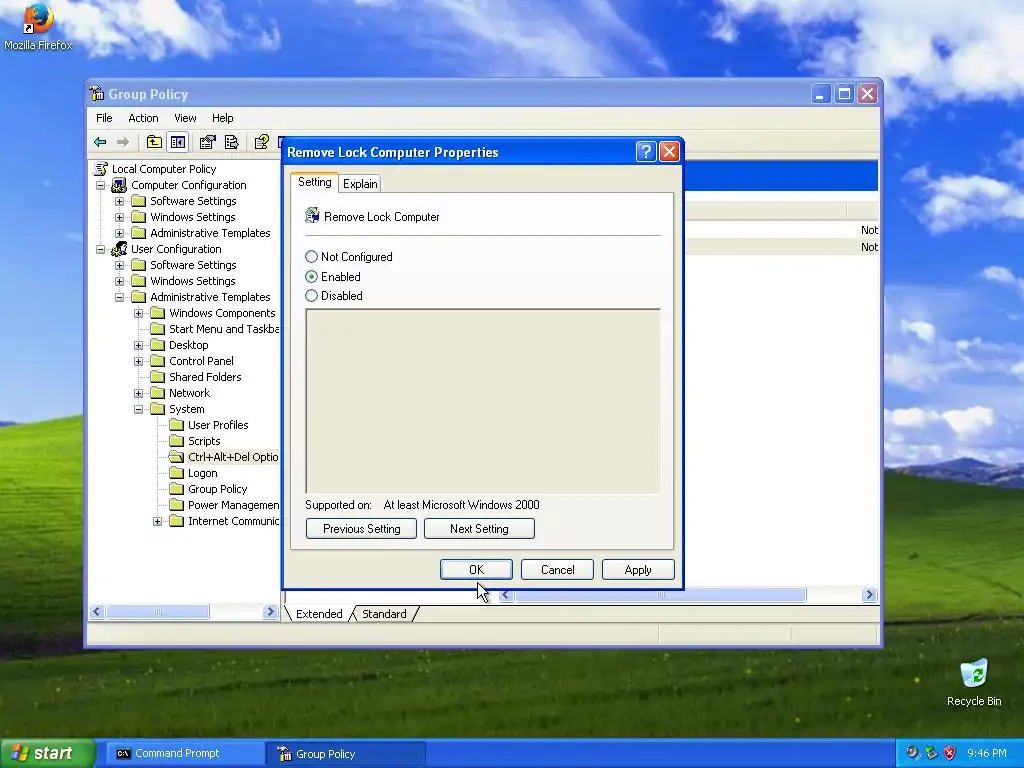Select the Group Policy folder tree item
Viewport: 1024px width, 768px height.
pyautogui.click(x=217, y=489)
